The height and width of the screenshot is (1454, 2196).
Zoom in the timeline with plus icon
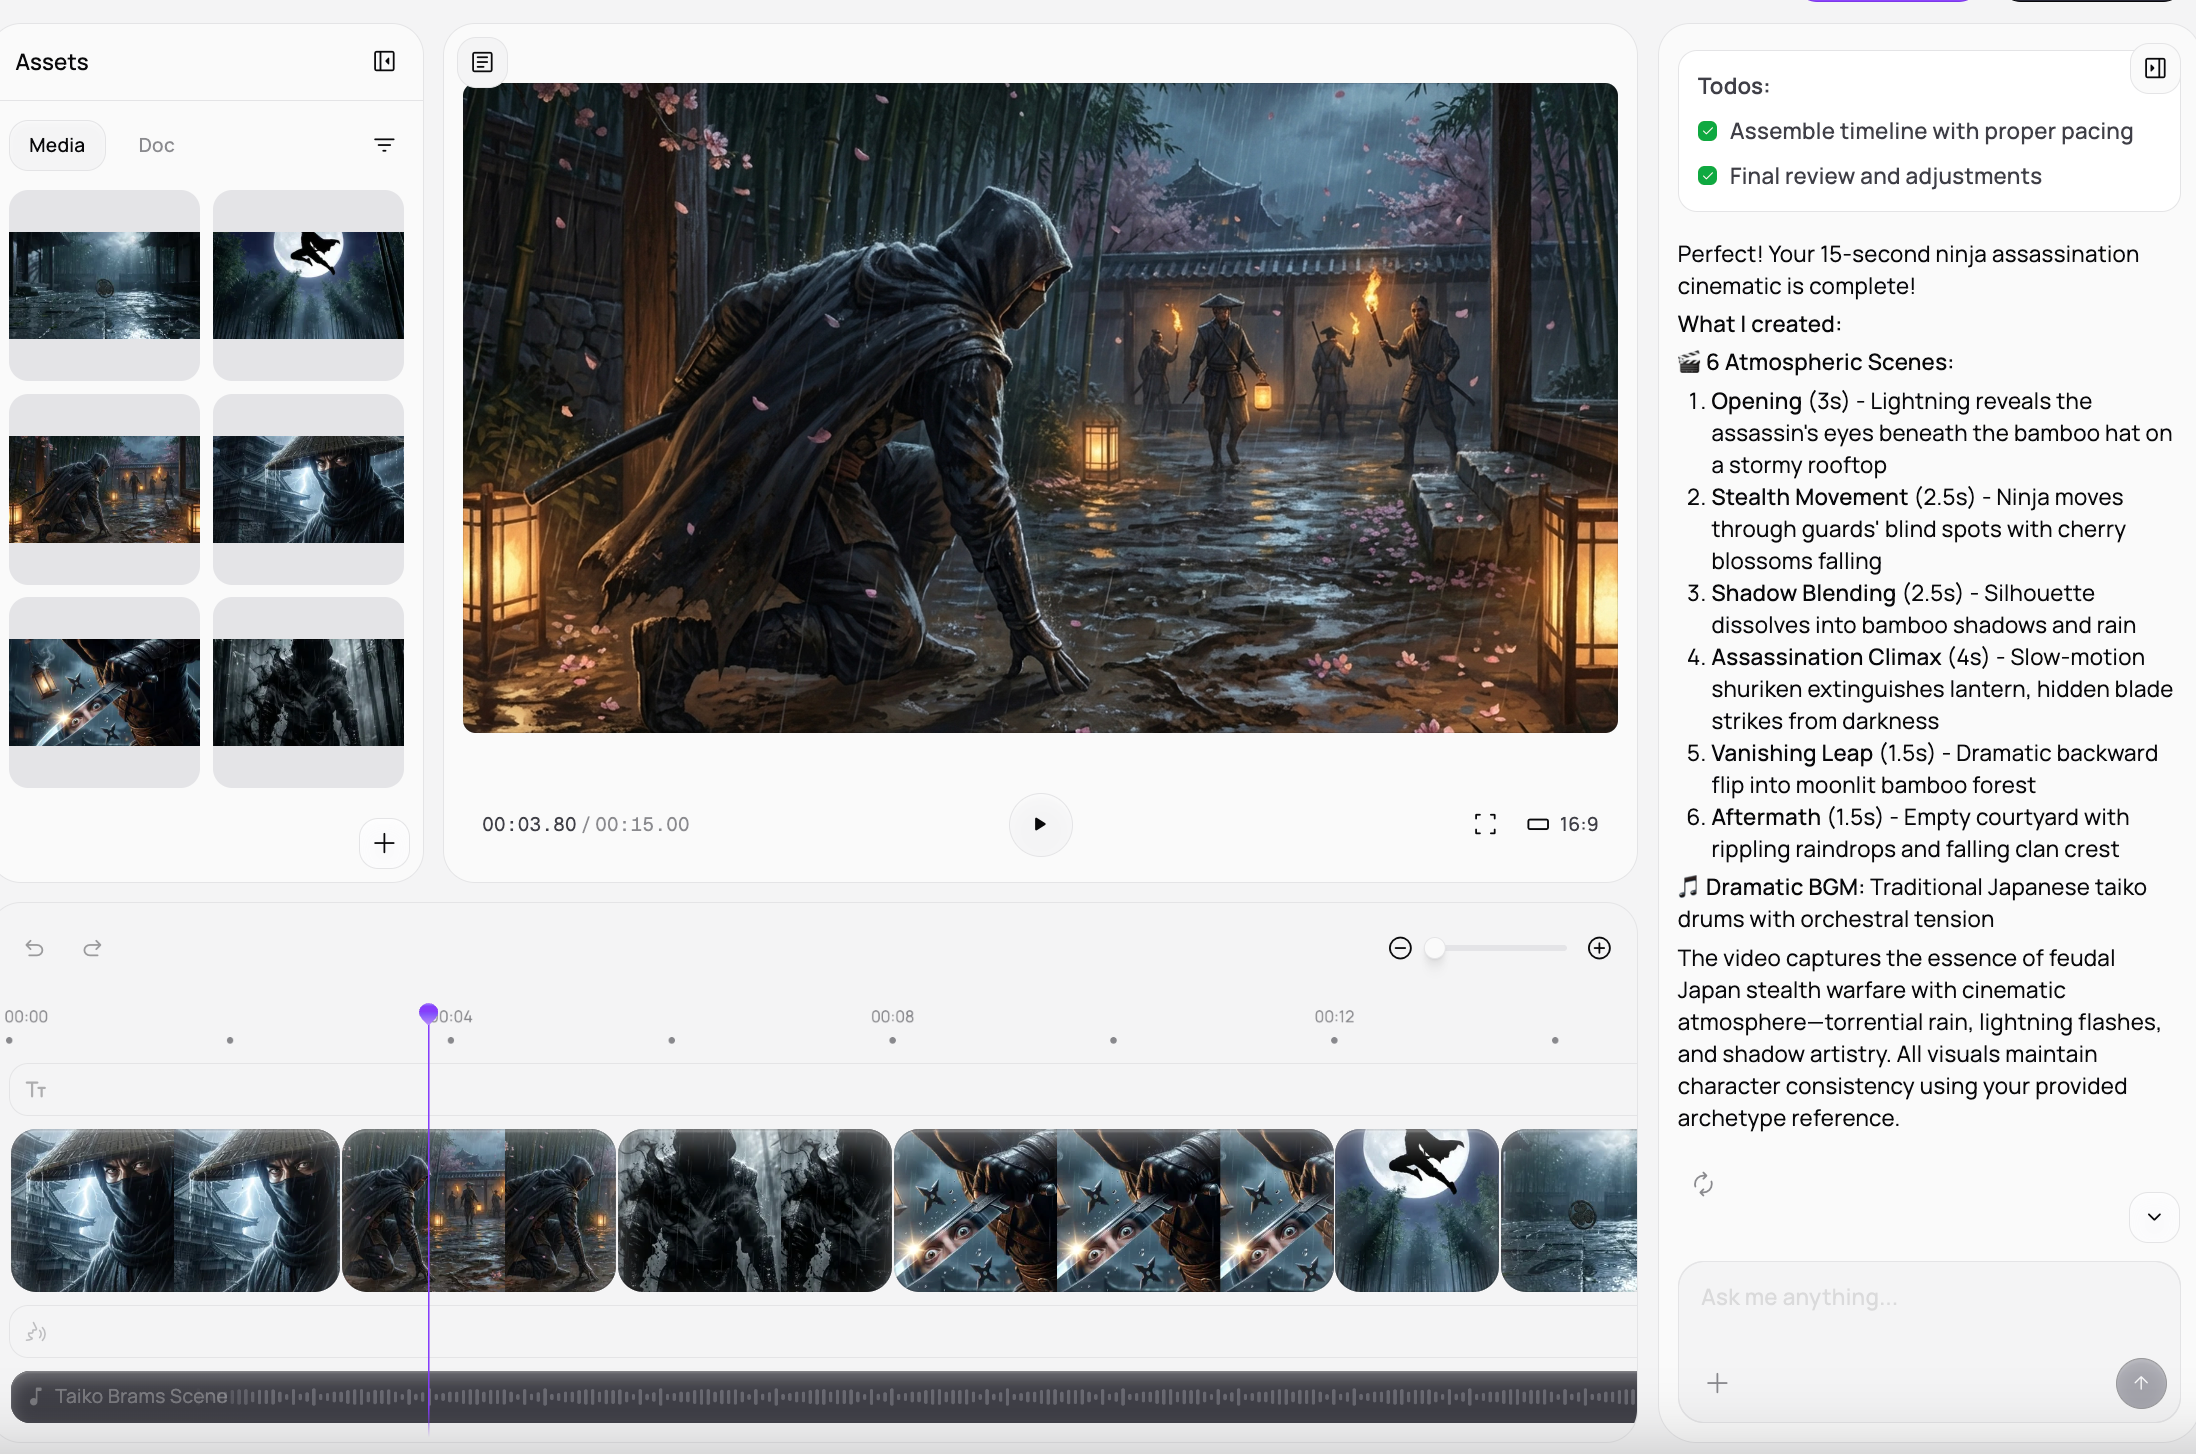coord(1599,948)
